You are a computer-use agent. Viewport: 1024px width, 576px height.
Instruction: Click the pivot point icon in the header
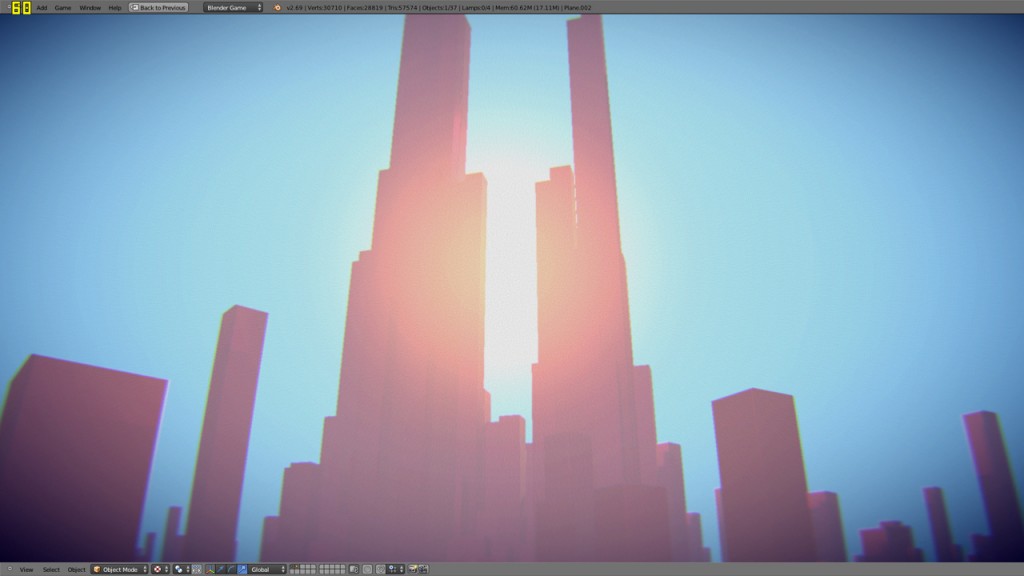(158, 568)
